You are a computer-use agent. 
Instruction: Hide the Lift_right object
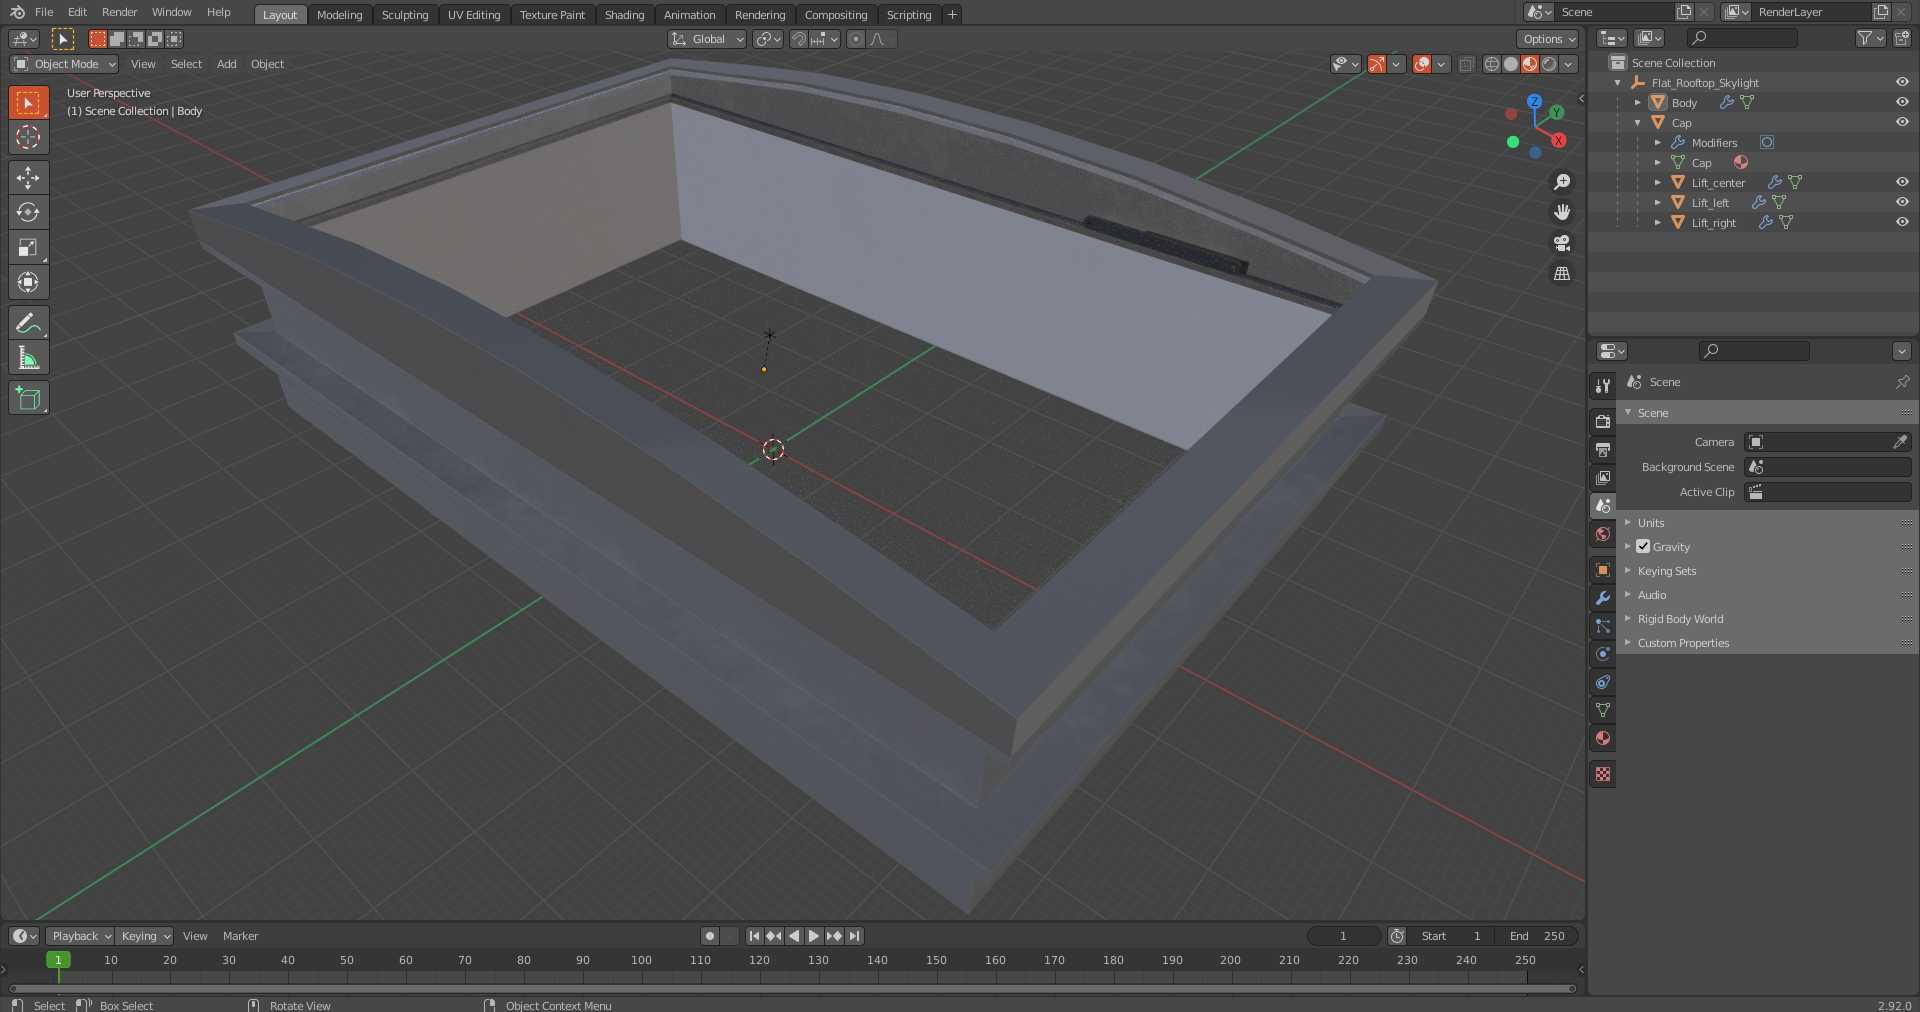[x=1901, y=222]
